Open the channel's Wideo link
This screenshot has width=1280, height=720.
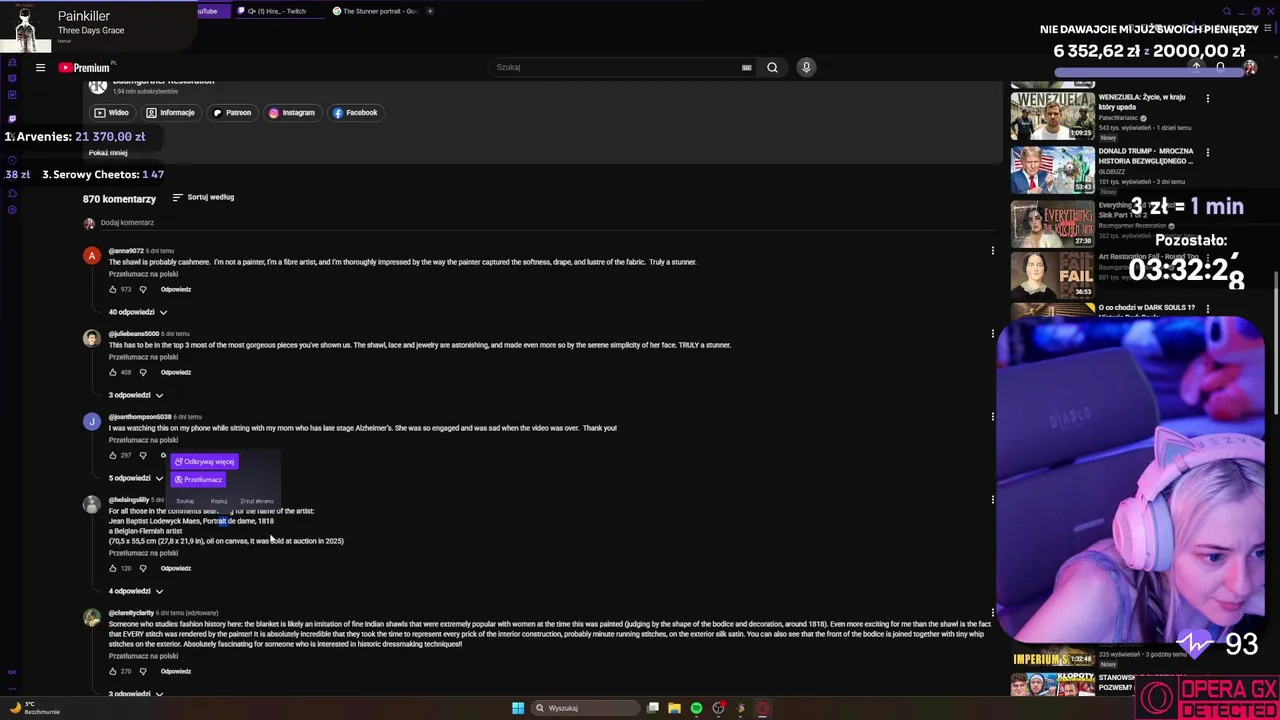[x=111, y=113]
